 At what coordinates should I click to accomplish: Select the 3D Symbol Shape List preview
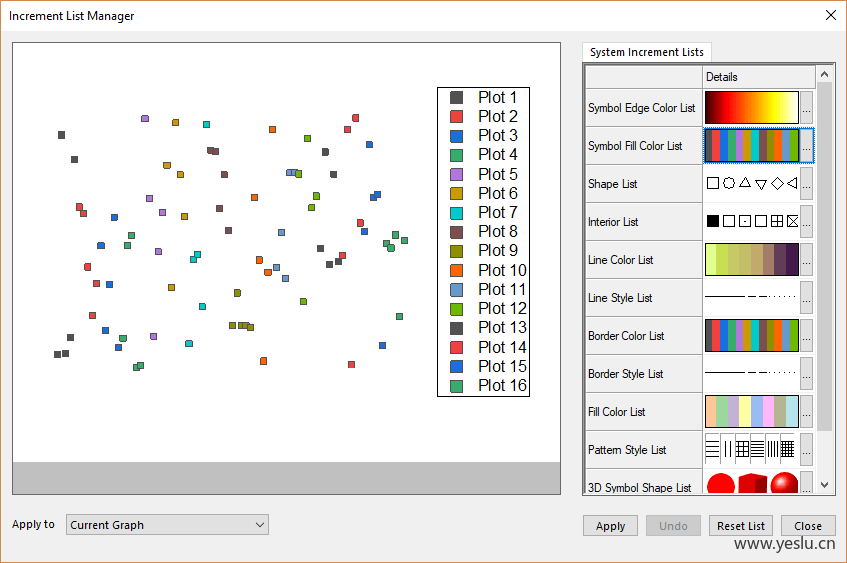click(x=751, y=484)
